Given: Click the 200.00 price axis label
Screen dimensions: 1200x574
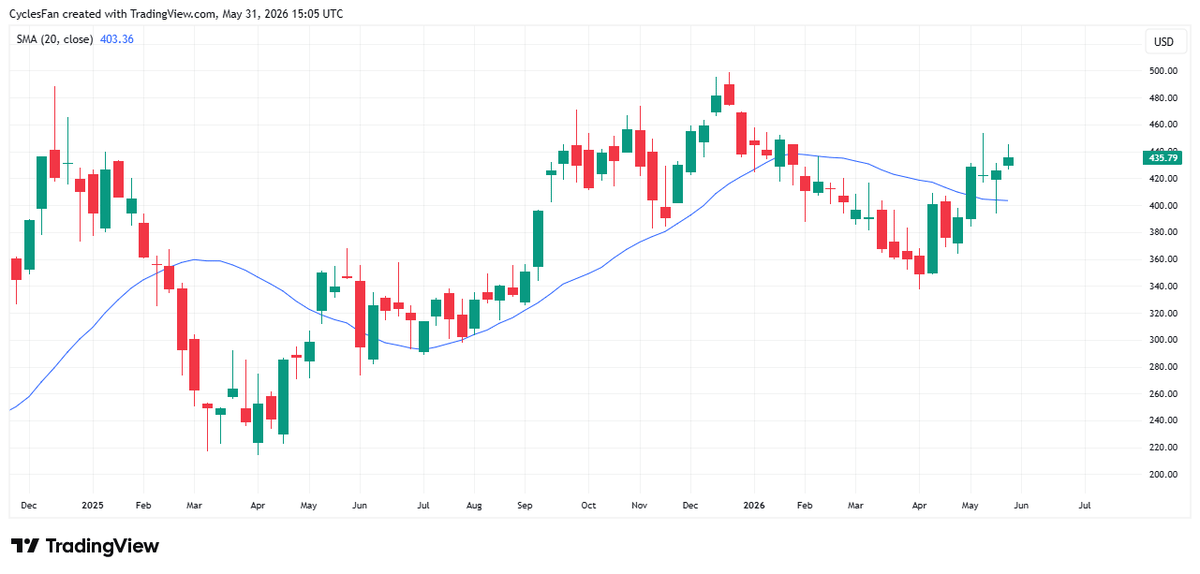Looking at the screenshot, I should click(x=1163, y=475).
